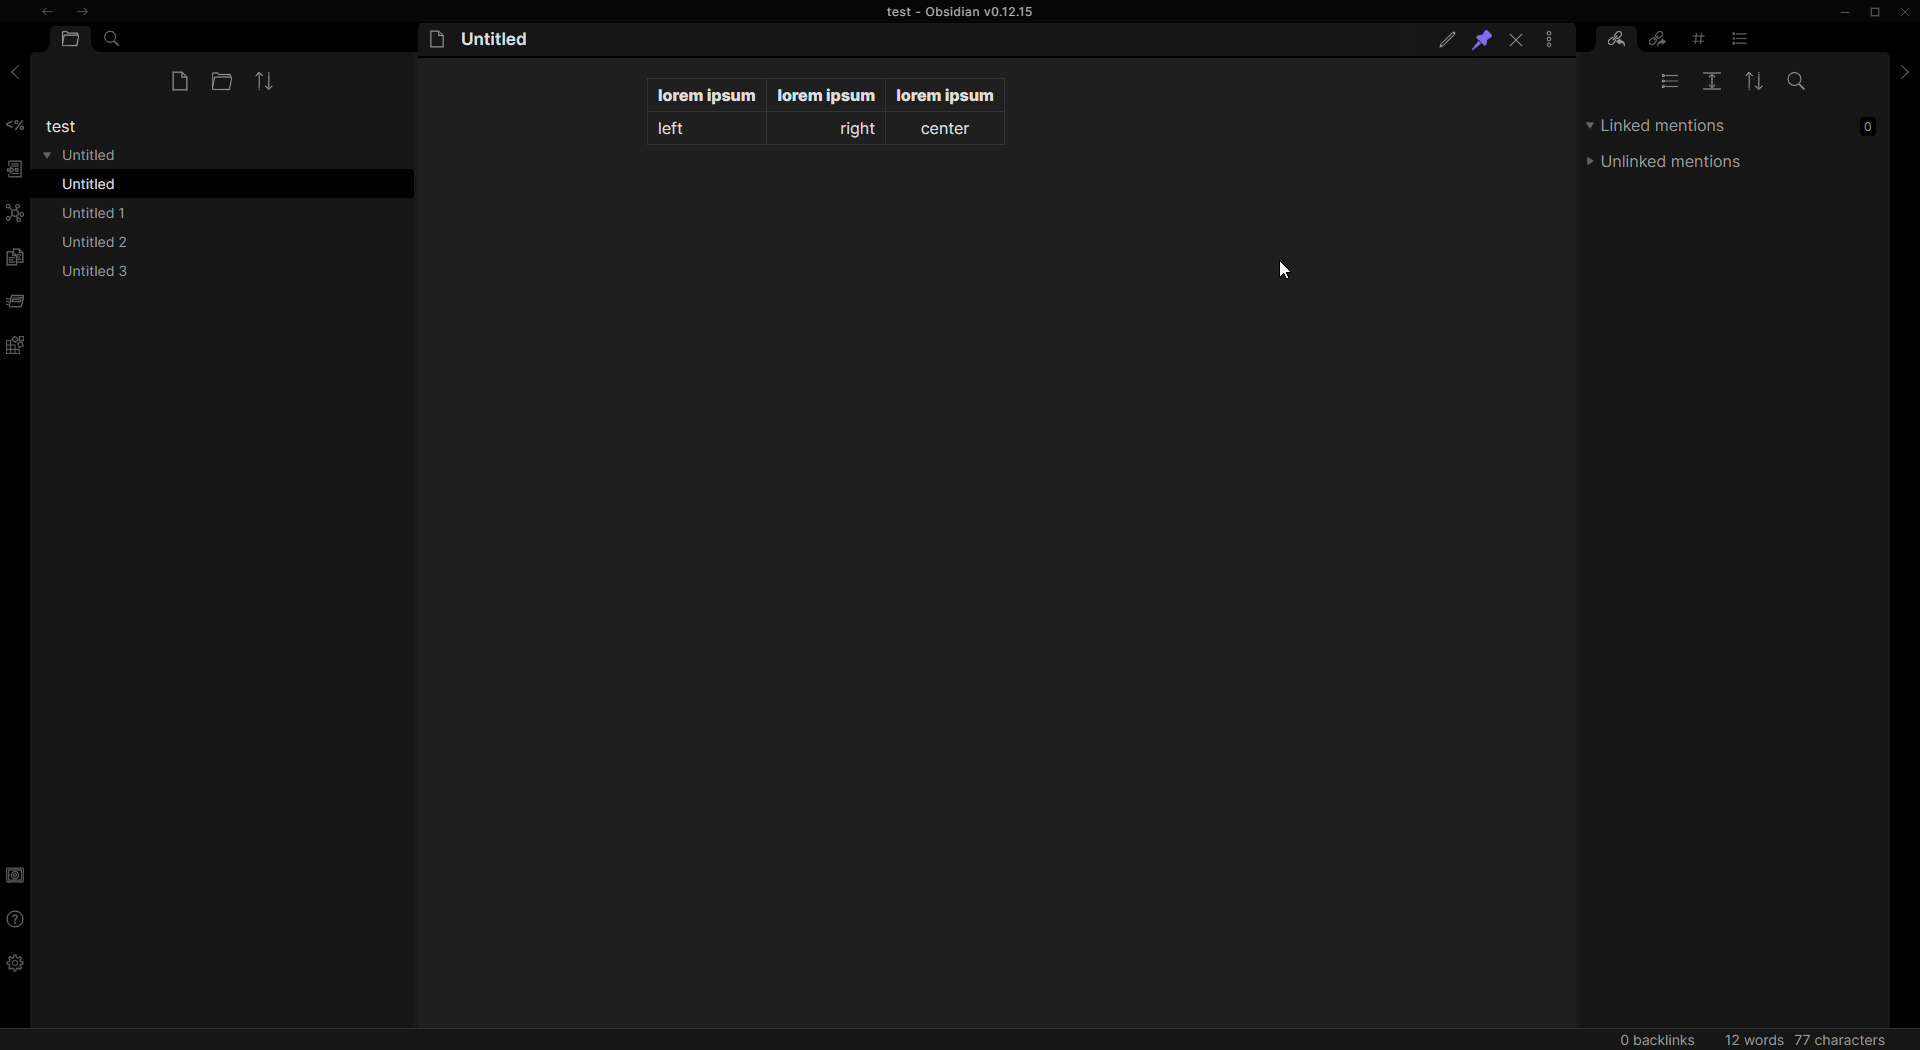
Task: Show the backlinks search filter
Action: pos(1796,82)
